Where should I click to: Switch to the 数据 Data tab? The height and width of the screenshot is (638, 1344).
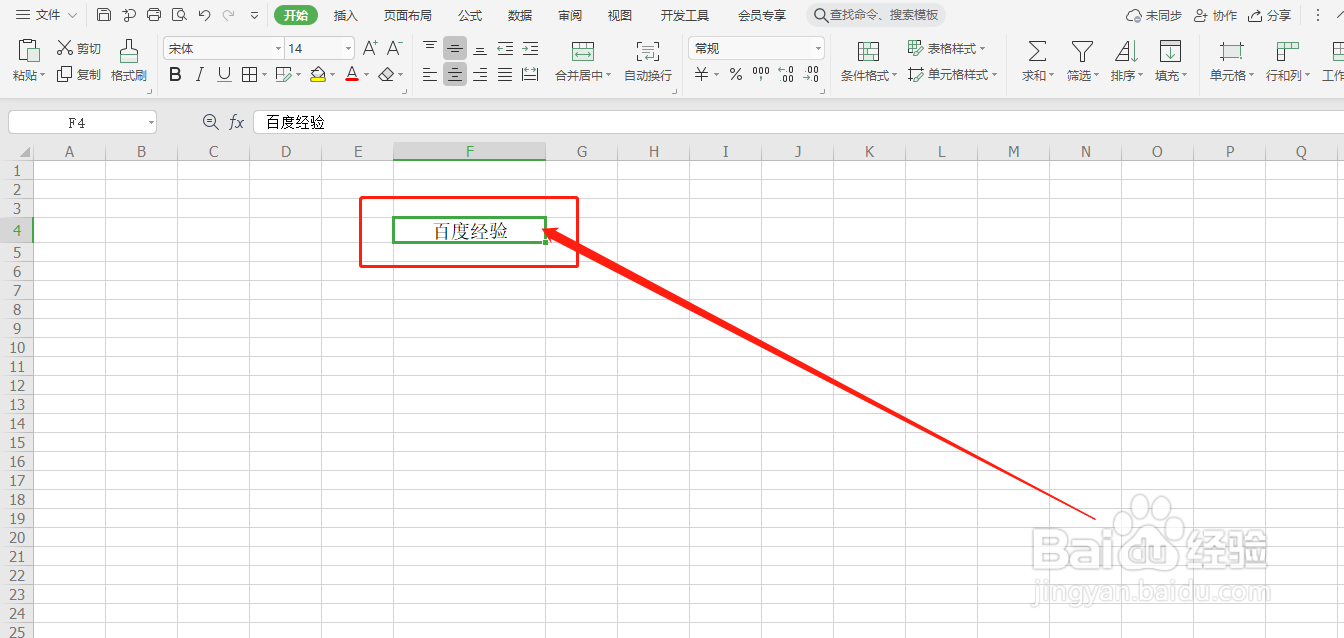(520, 15)
